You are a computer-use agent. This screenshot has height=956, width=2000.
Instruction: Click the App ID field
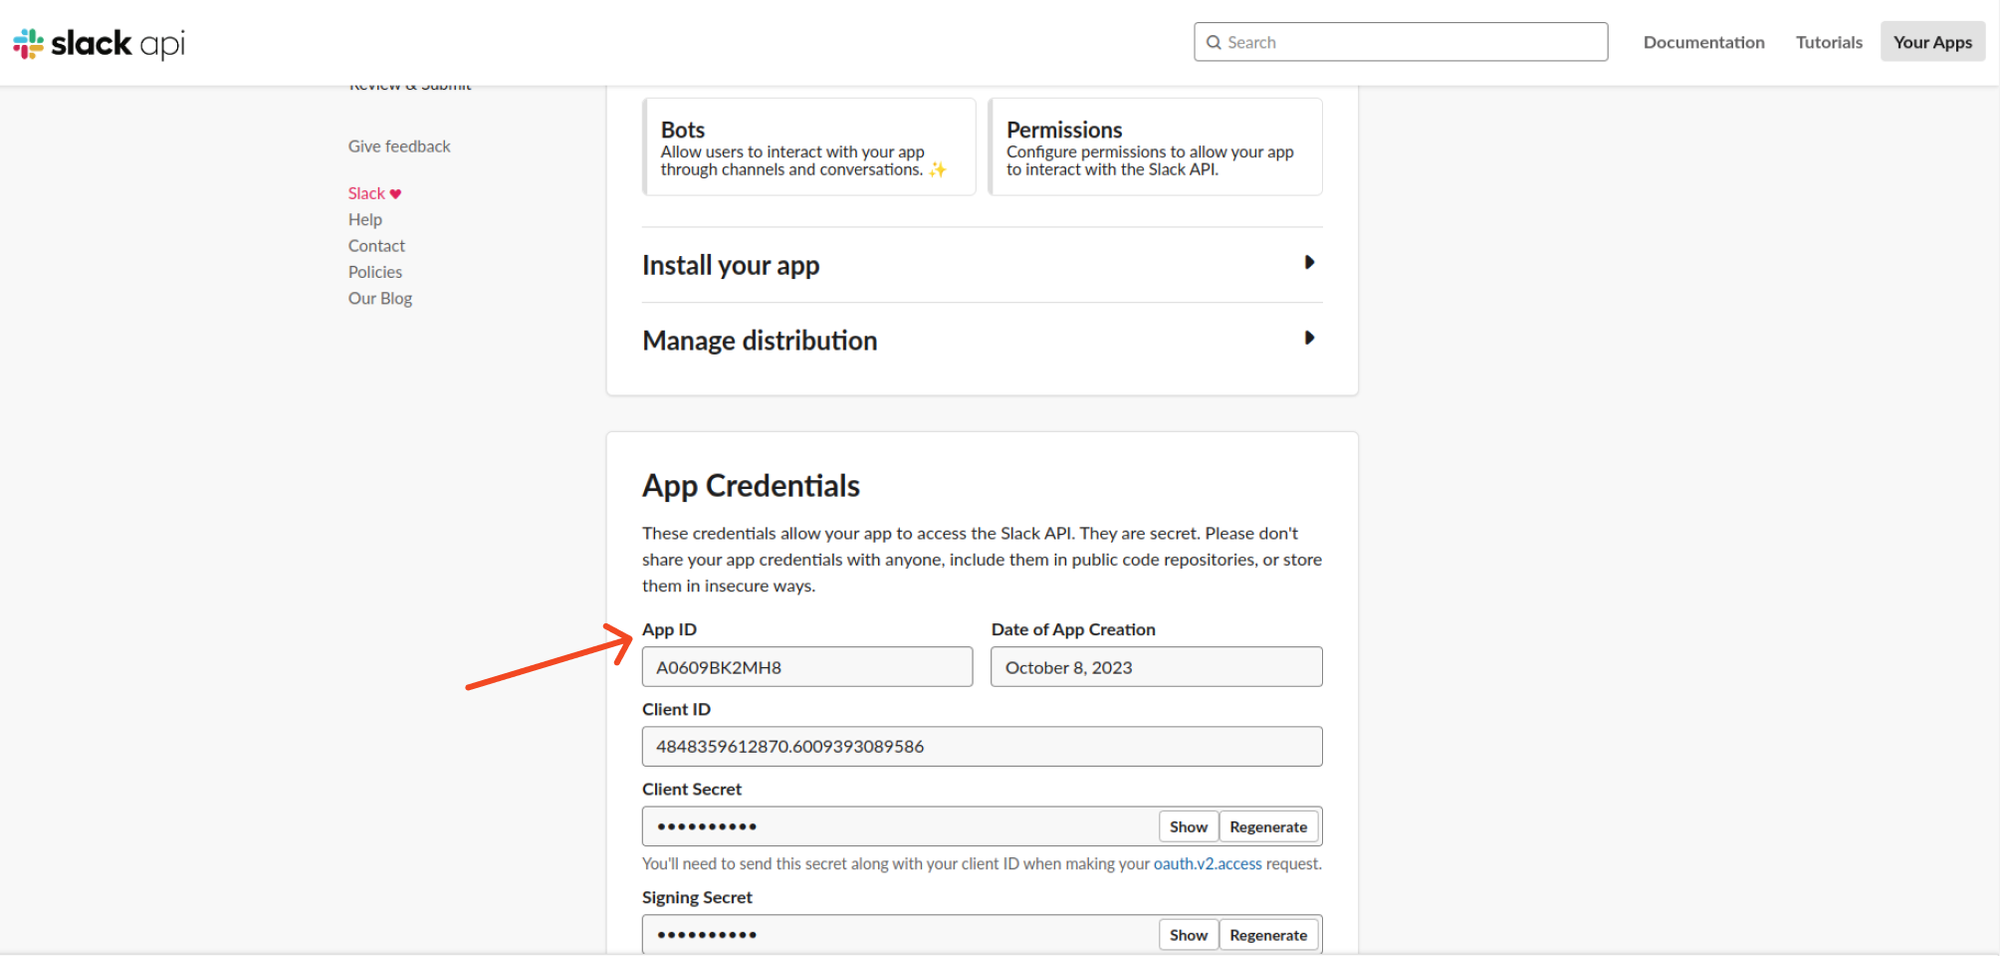pos(807,667)
